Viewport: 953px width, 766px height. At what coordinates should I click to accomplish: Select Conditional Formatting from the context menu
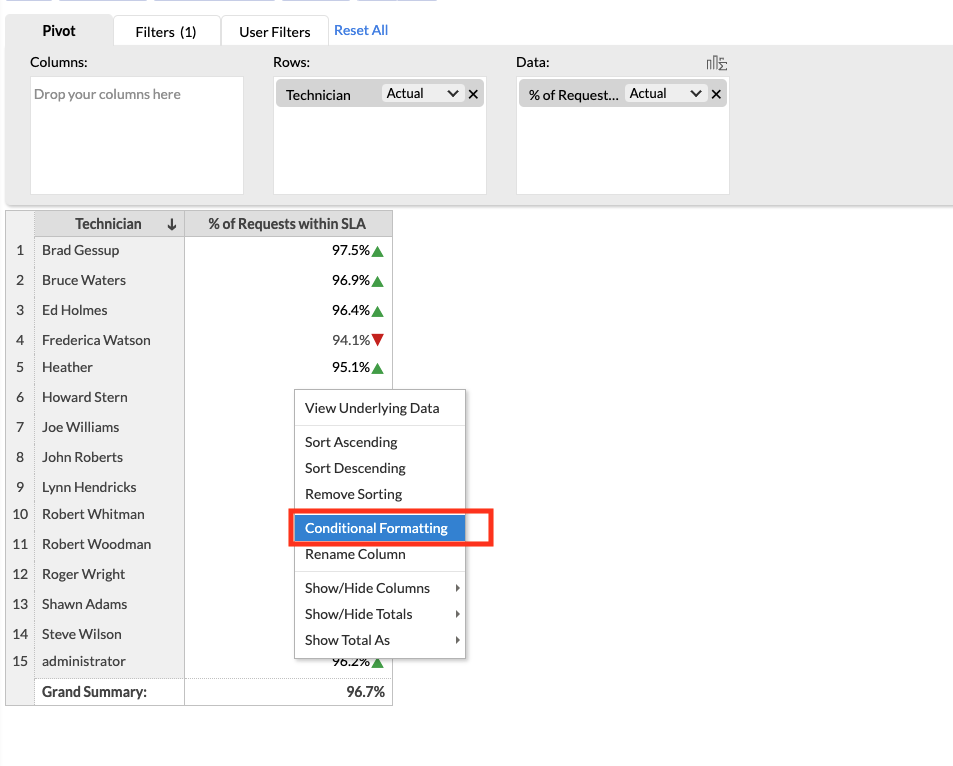[x=377, y=528]
